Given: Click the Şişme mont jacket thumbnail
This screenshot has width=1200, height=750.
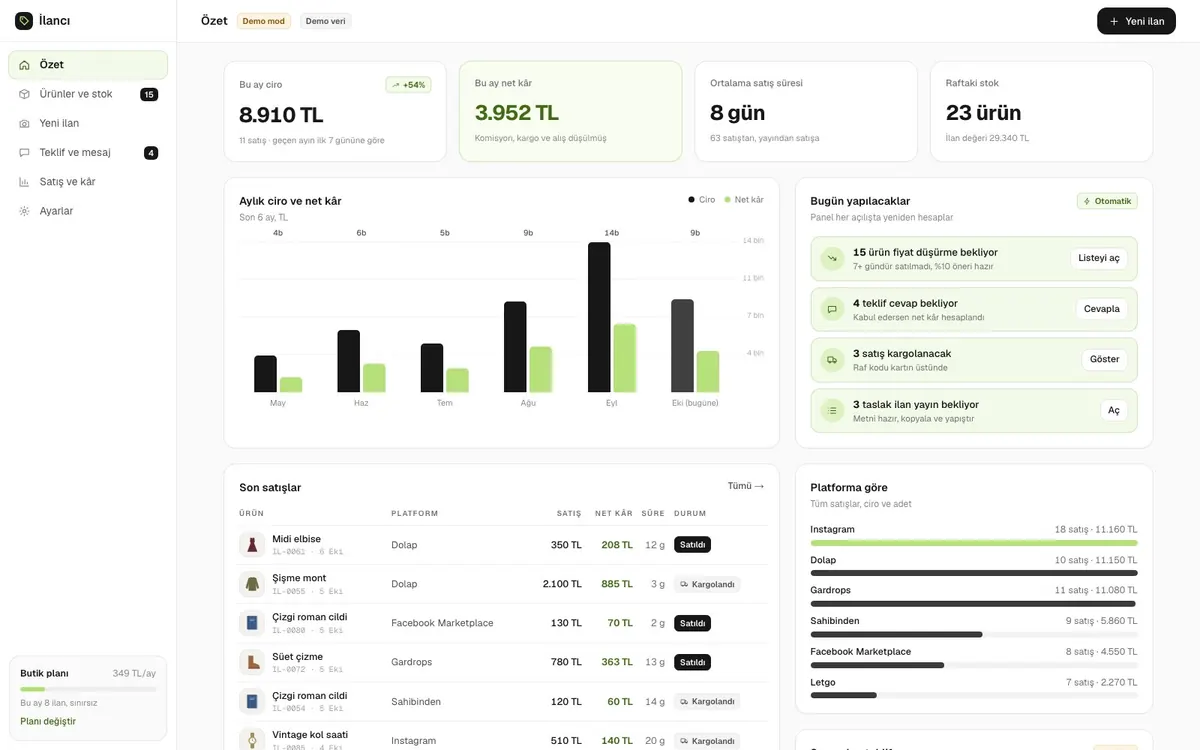Looking at the screenshot, I should pos(252,584).
